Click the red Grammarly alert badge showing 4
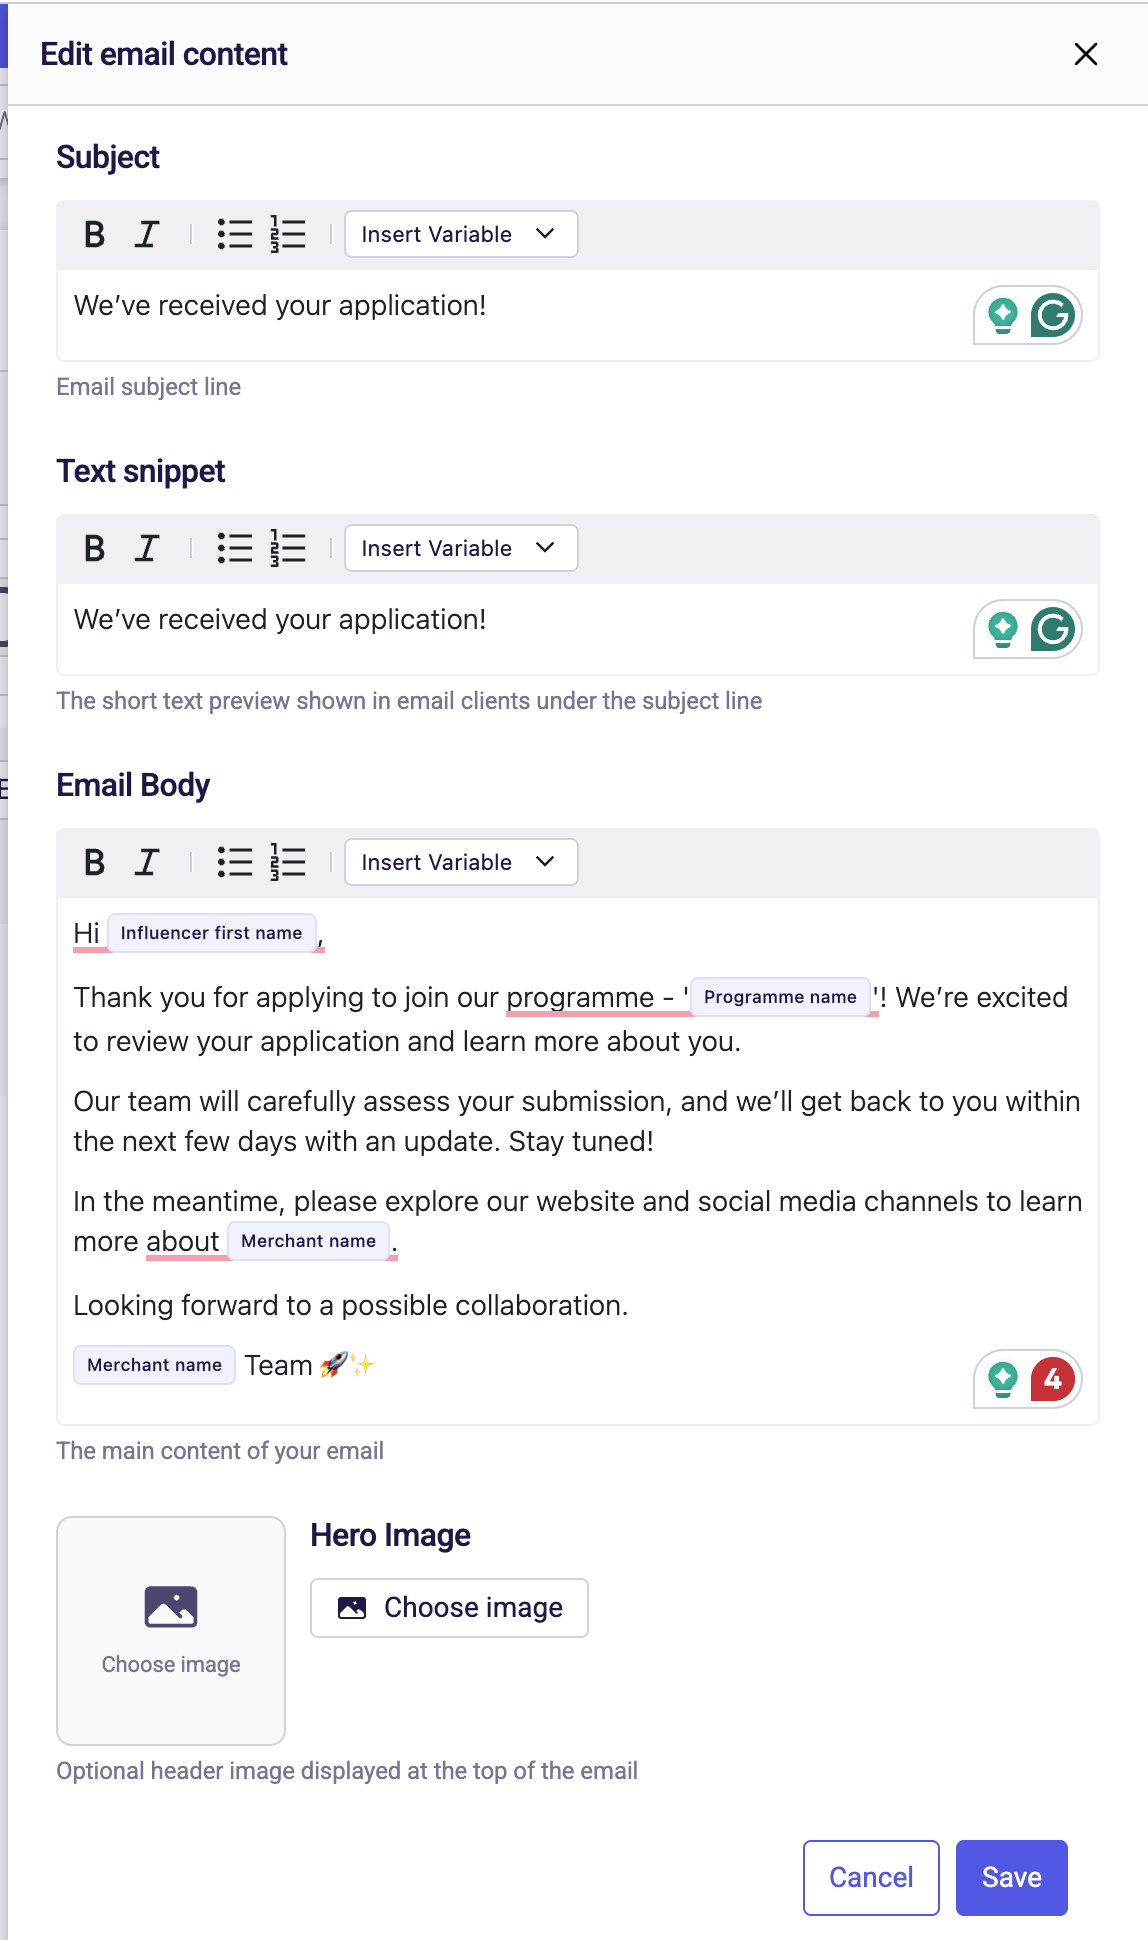The width and height of the screenshot is (1148, 1940). [x=1052, y=1379]
